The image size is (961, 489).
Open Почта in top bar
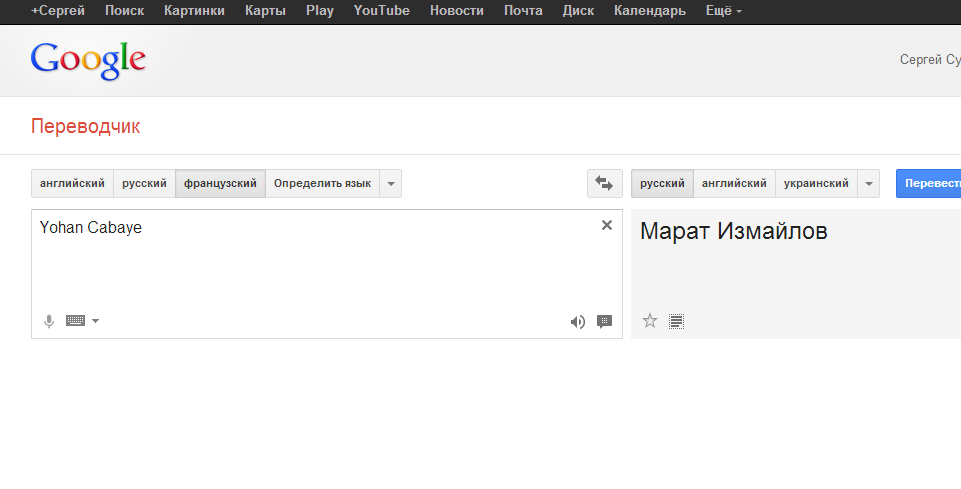523,11
